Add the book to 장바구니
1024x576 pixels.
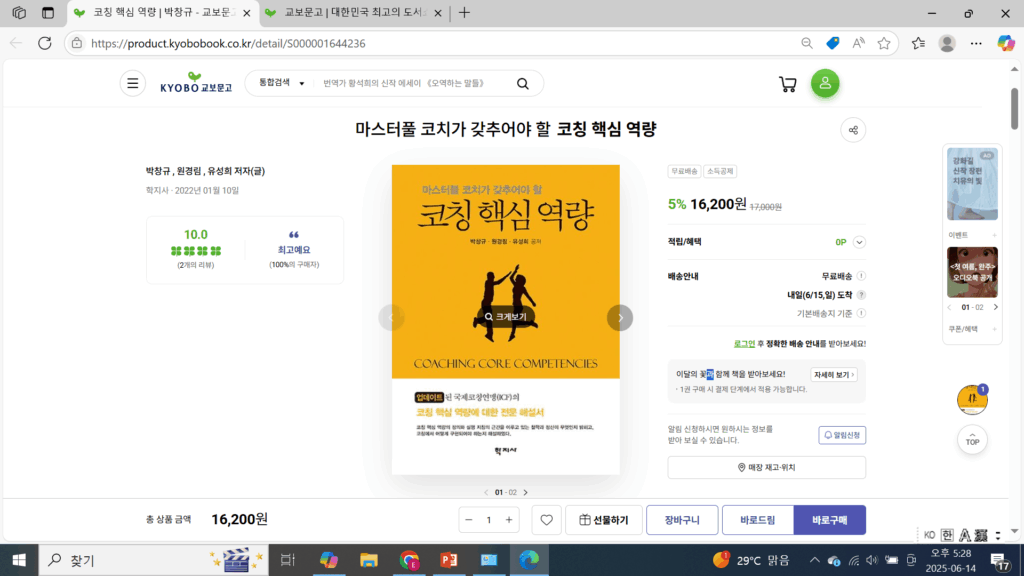682,520
